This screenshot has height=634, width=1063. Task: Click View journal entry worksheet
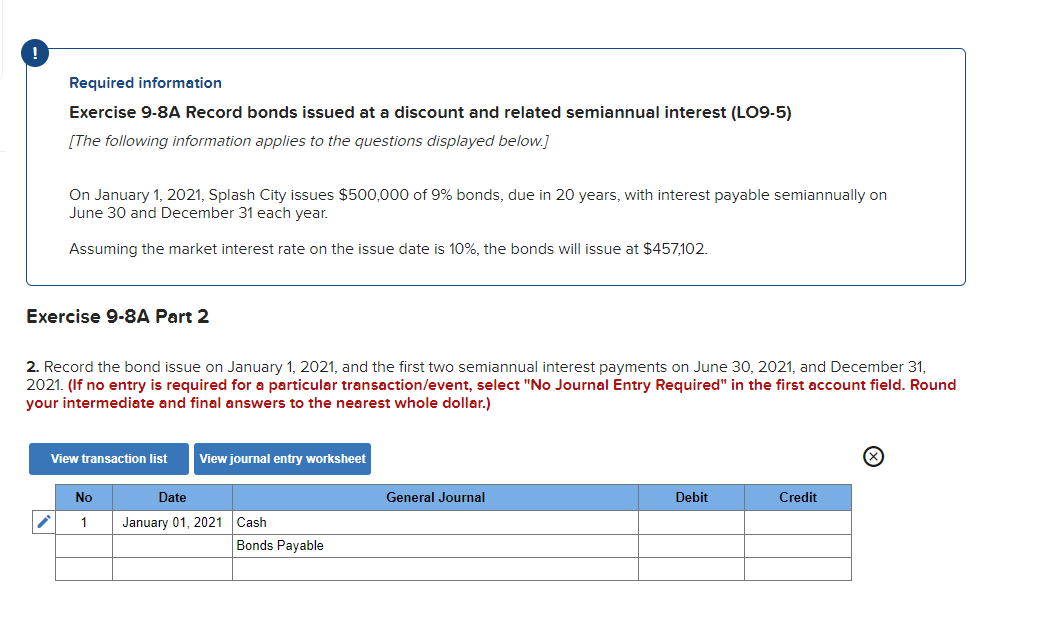(282, 458)
